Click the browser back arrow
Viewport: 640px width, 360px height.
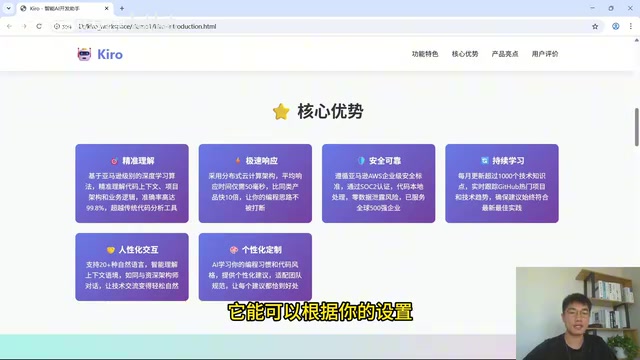click(9, 26)
